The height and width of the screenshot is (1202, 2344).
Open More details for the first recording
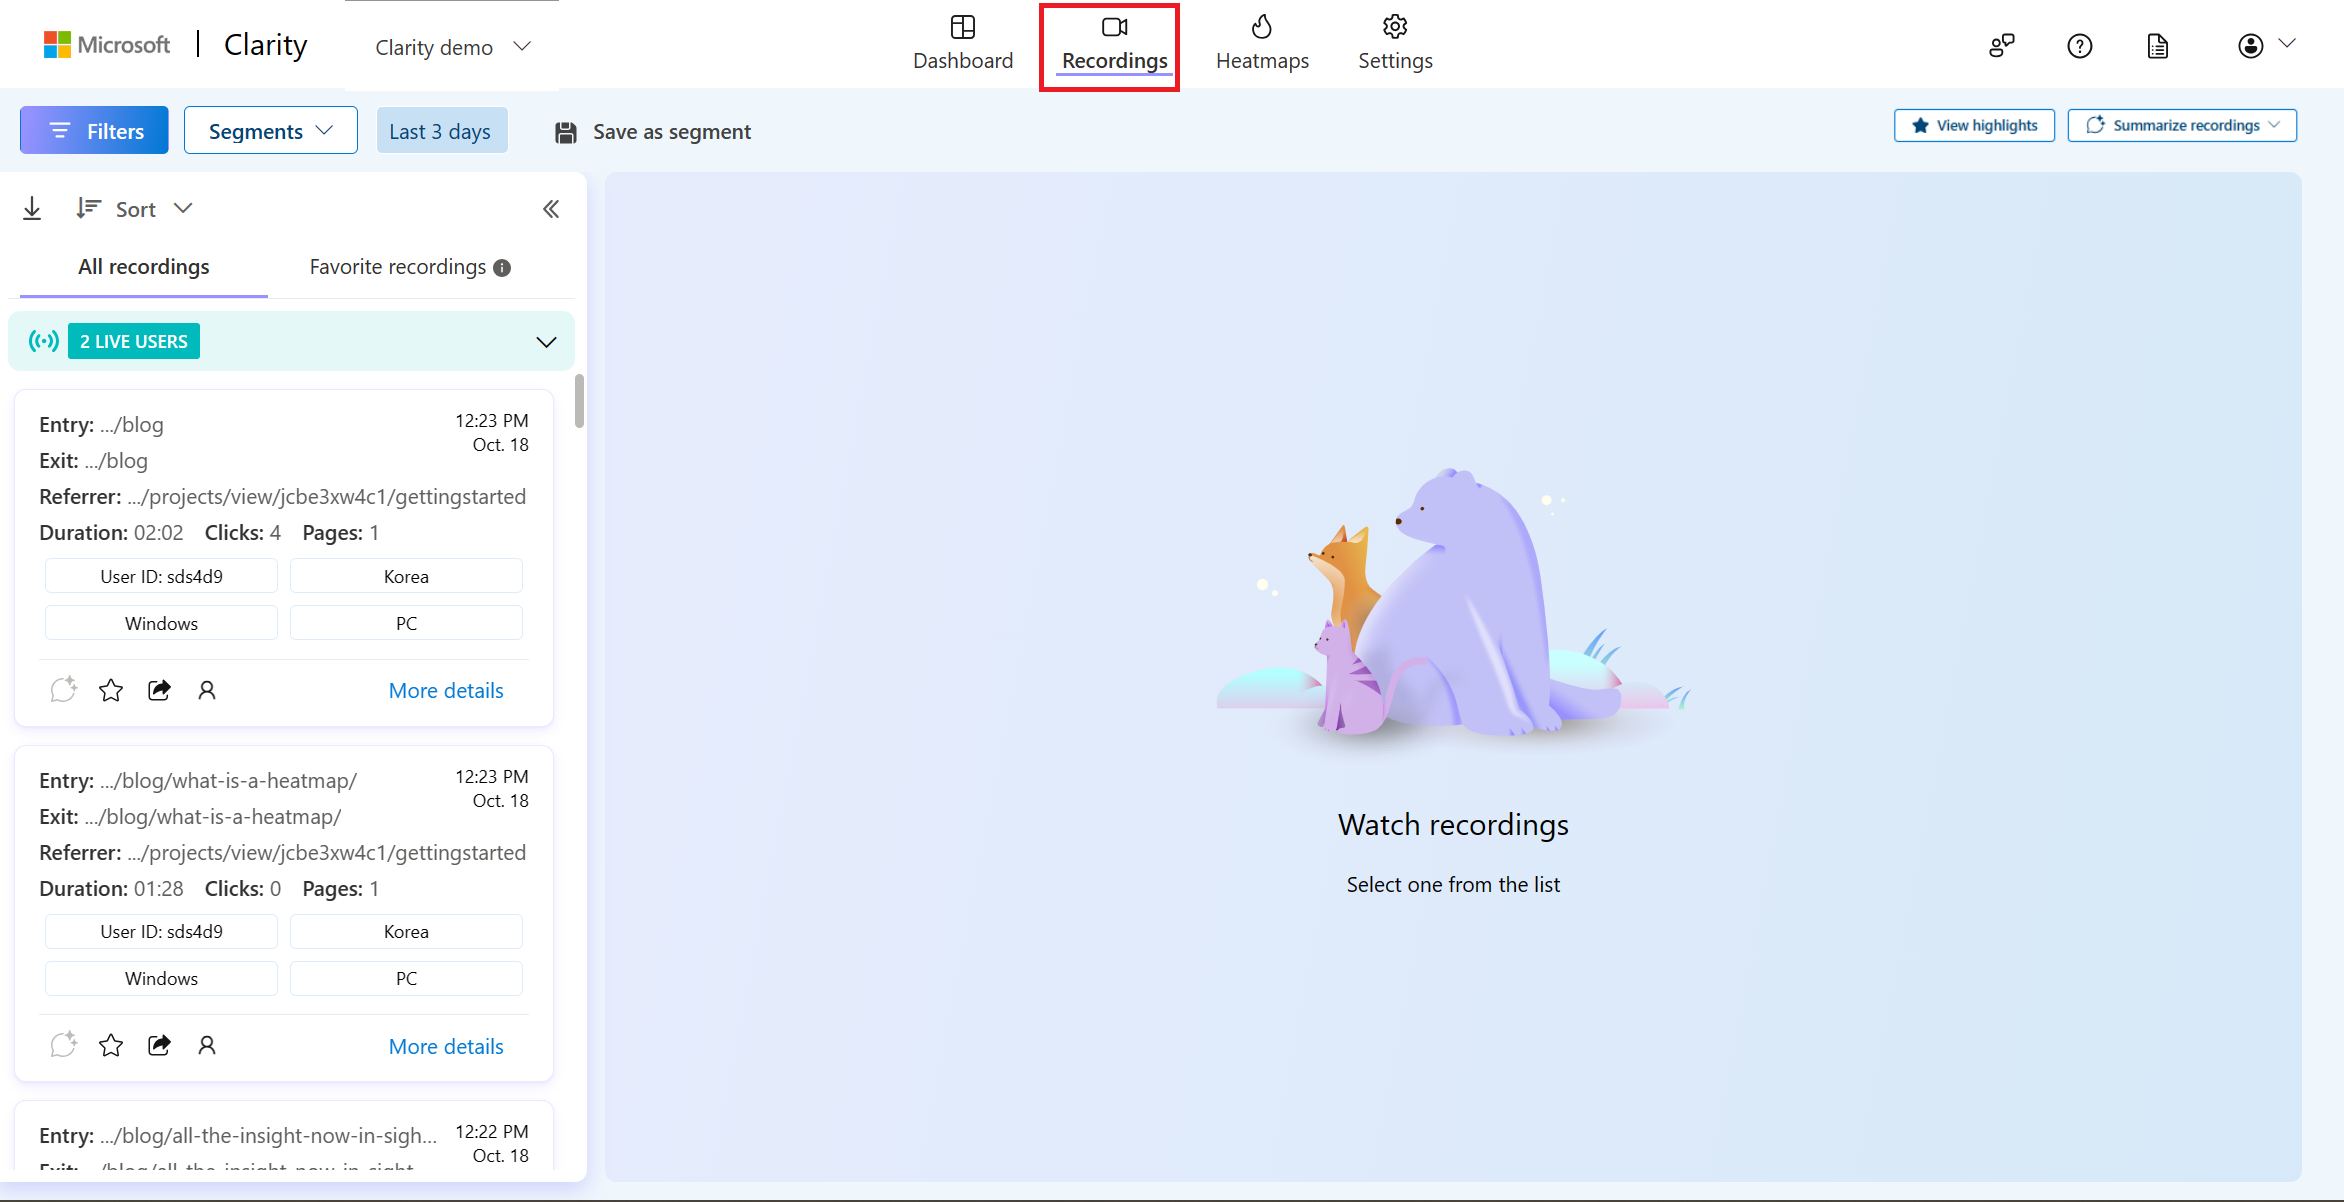tap(446, 690)
